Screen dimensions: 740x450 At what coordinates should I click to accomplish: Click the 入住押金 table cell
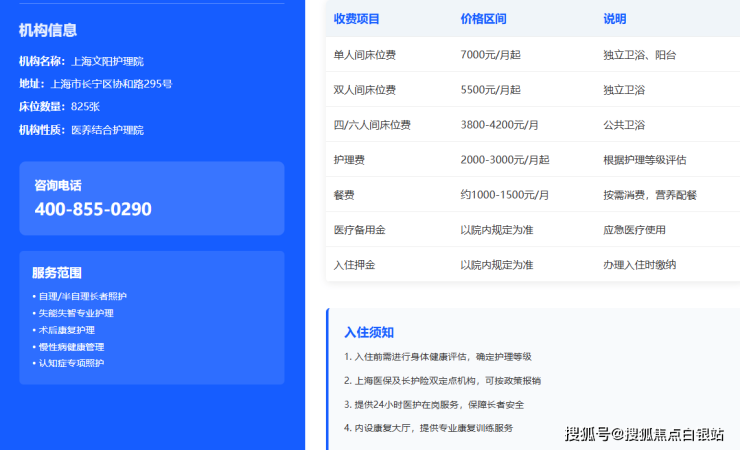pos(354,265)
